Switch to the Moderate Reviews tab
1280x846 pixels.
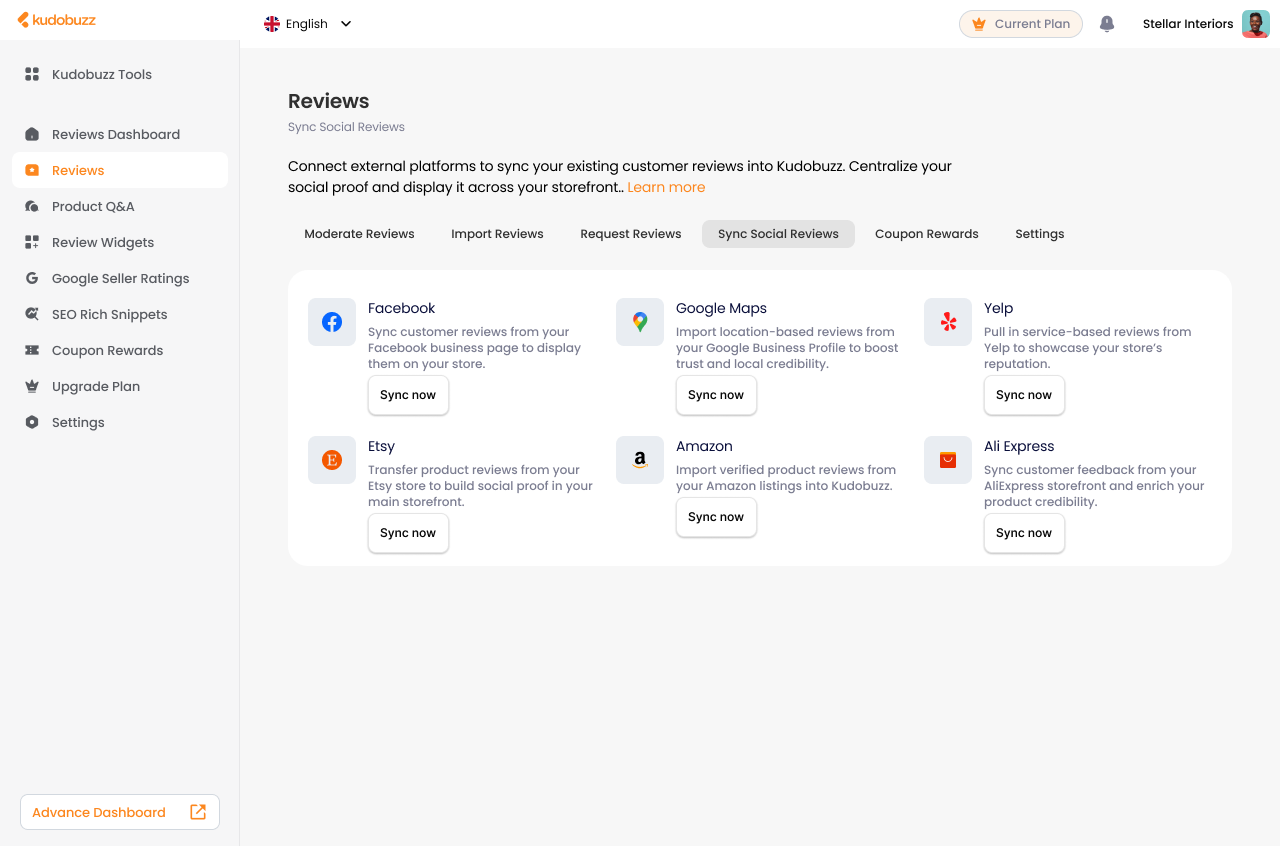[x=359, y=234]
